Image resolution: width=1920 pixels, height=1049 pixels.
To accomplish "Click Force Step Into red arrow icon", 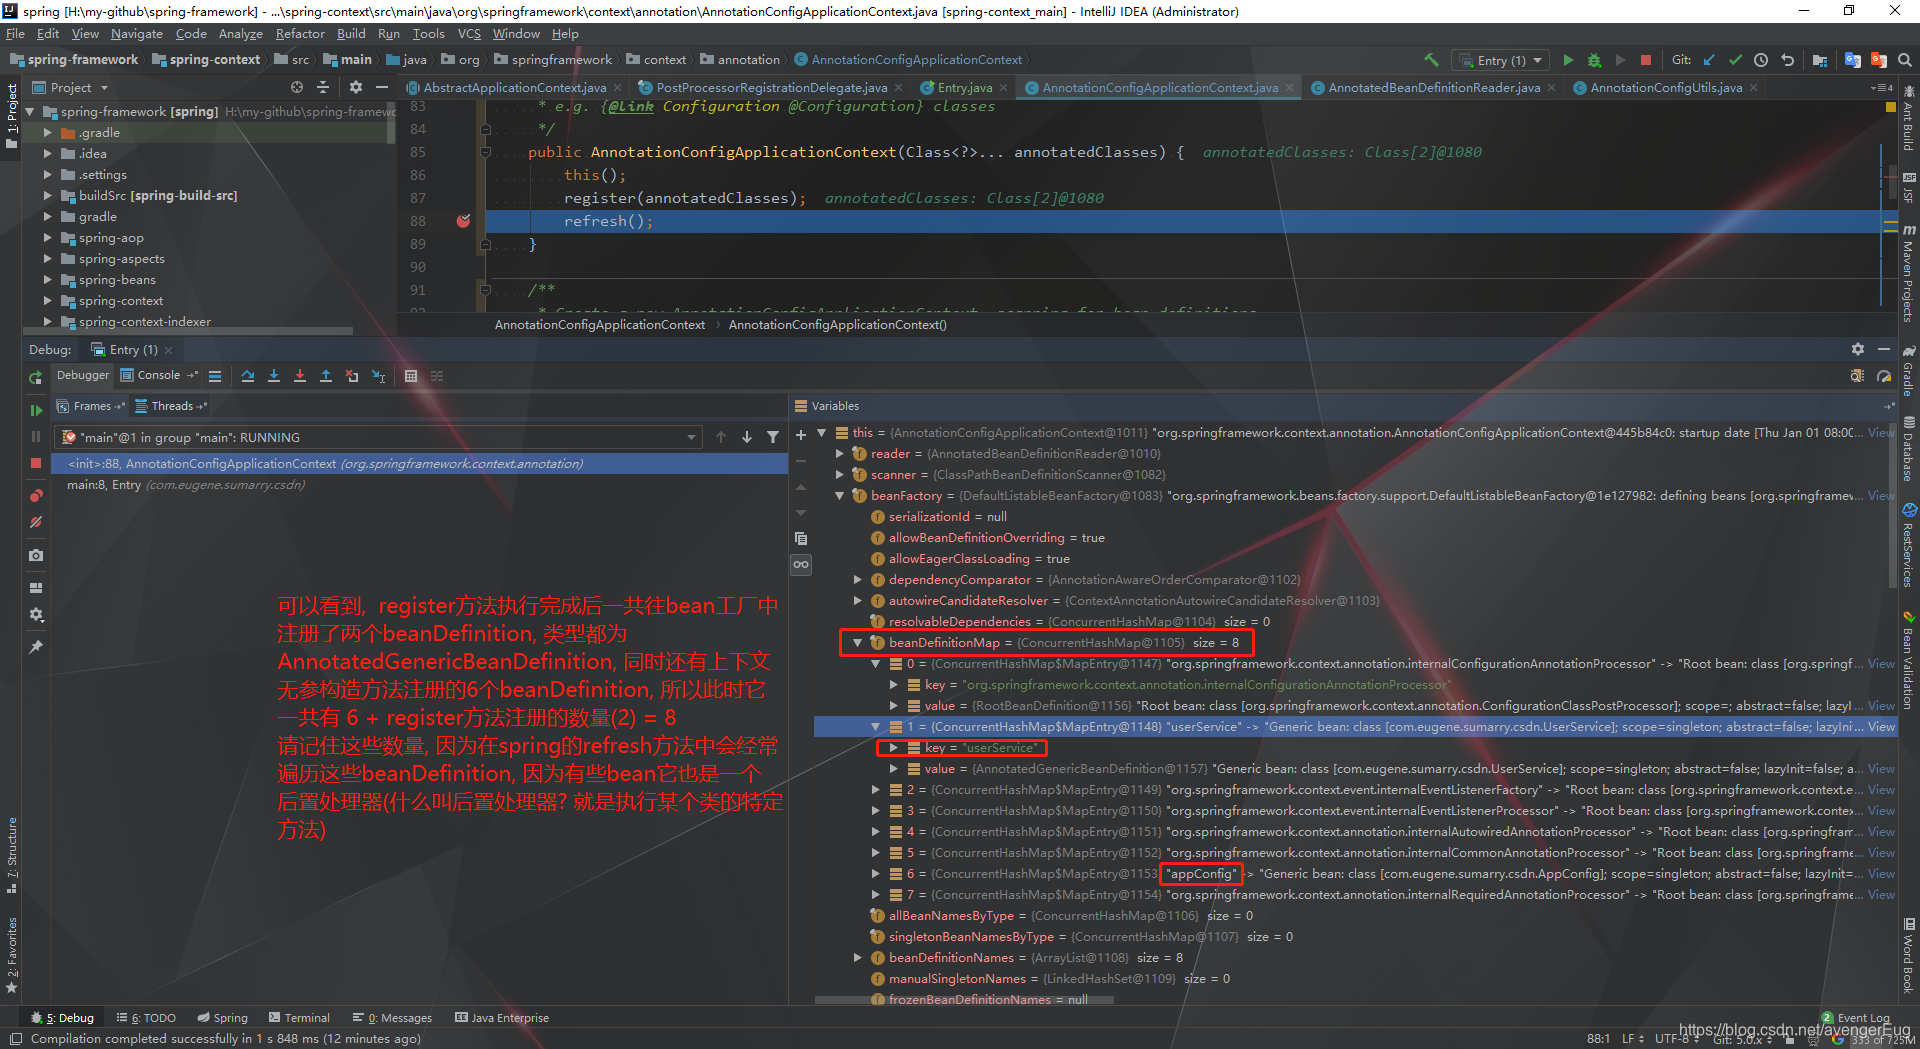I will [x=300, y=376].
